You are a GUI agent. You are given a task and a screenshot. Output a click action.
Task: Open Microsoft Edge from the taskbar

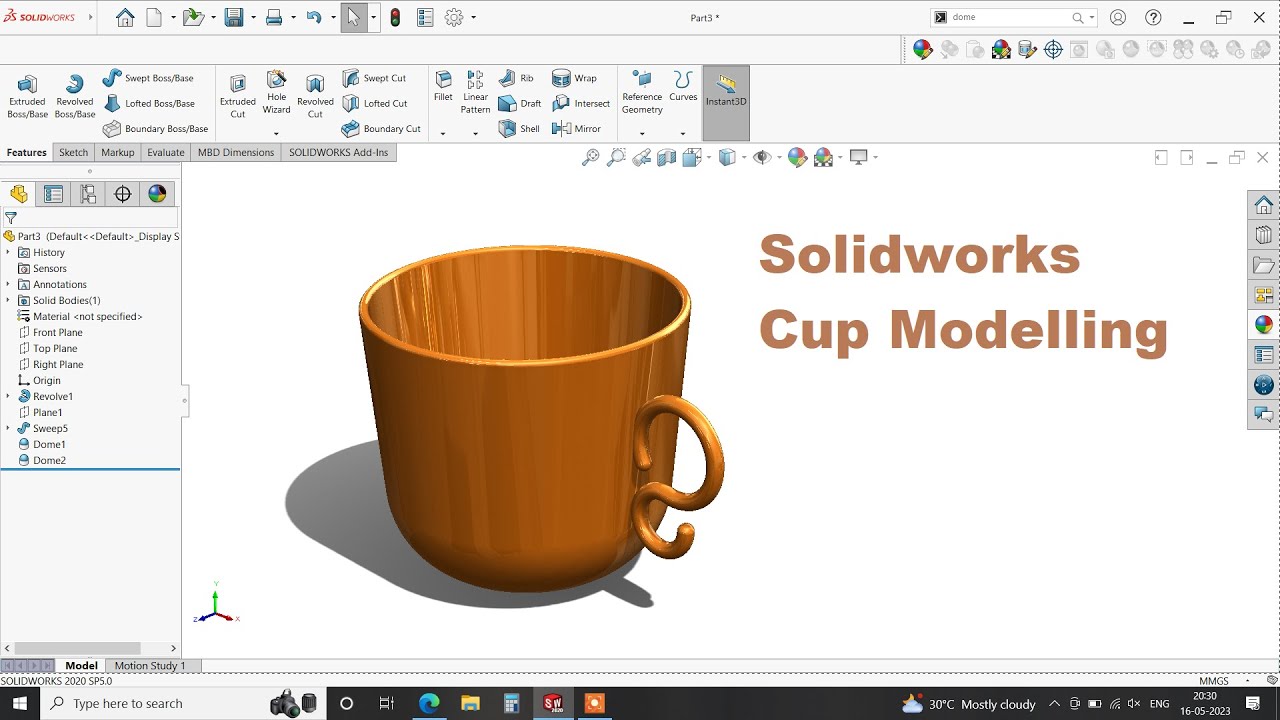point(429,704)
